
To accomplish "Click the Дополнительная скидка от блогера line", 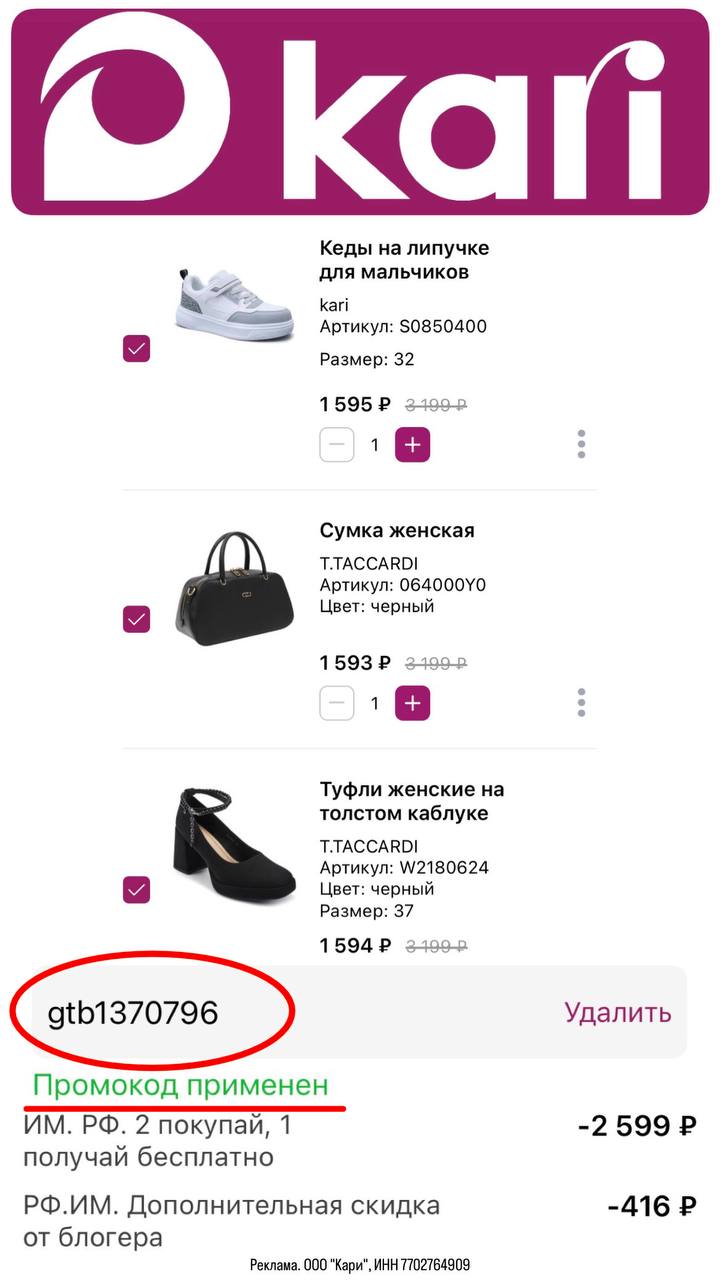I will tap(230, 1221).
